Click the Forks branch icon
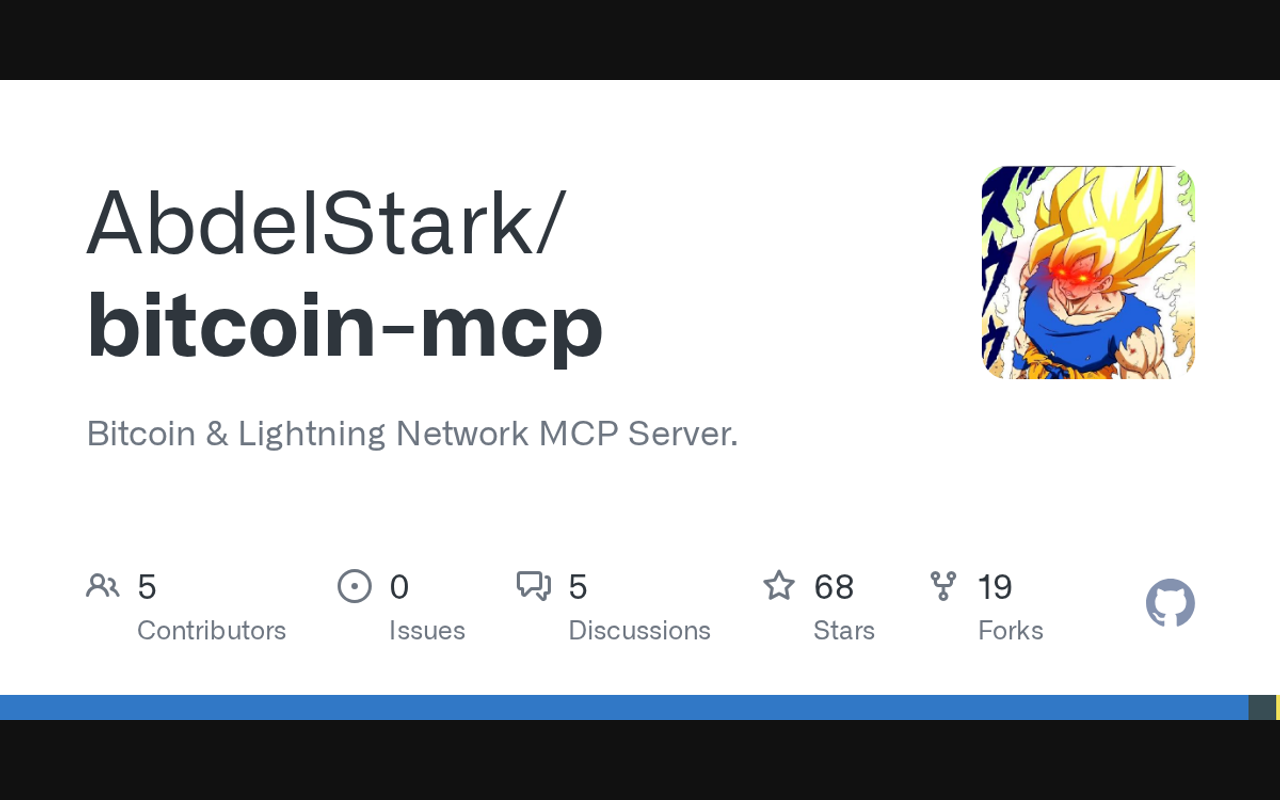The image size is (1280, 800). tap(943, 586)
